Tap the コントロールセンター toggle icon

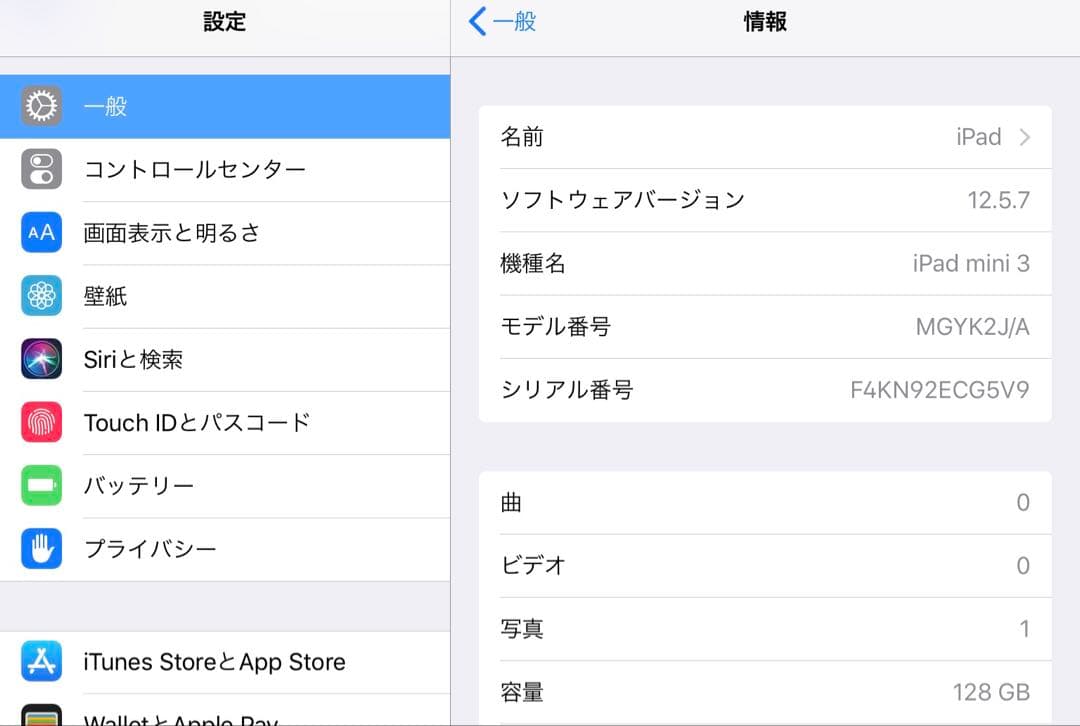(x=41, y=169)
